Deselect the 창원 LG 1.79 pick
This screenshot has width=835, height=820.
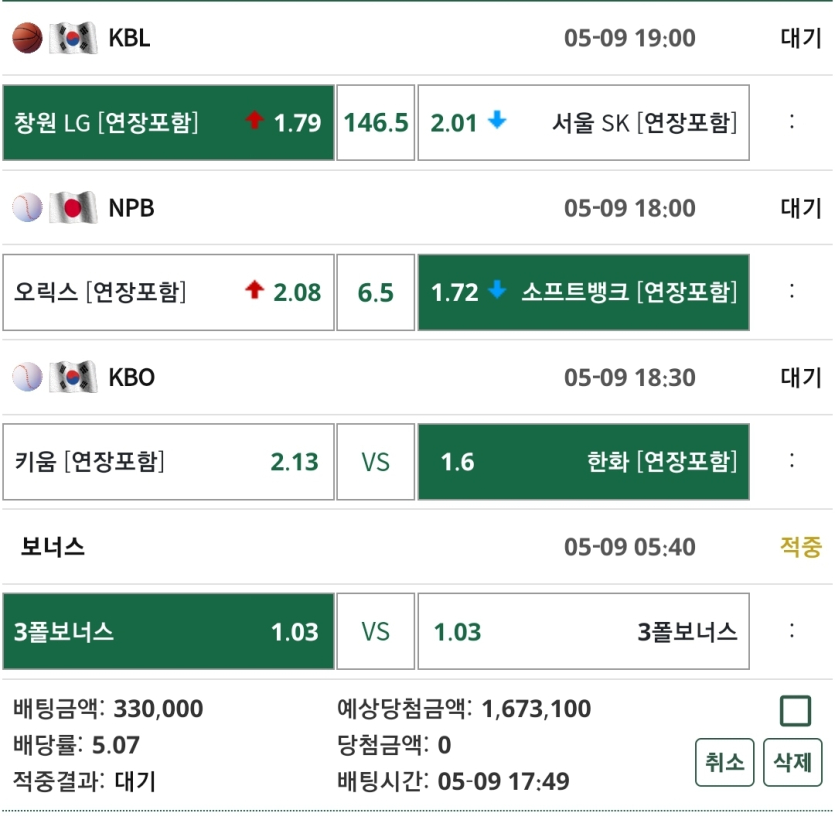click(x=168, y=122)
